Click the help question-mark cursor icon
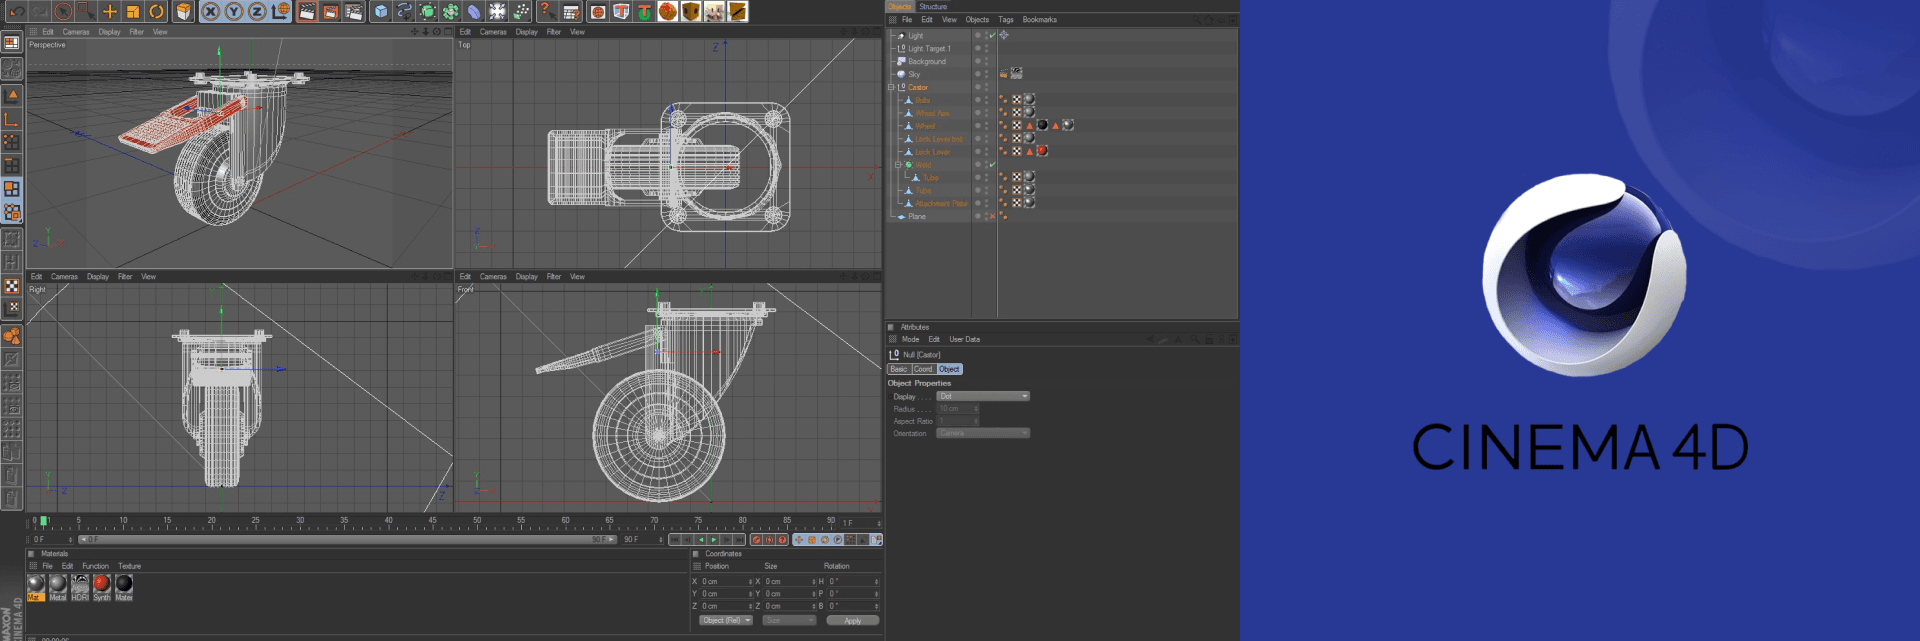Viewport: 1920px width, 641px height. [x=546, y=11]
